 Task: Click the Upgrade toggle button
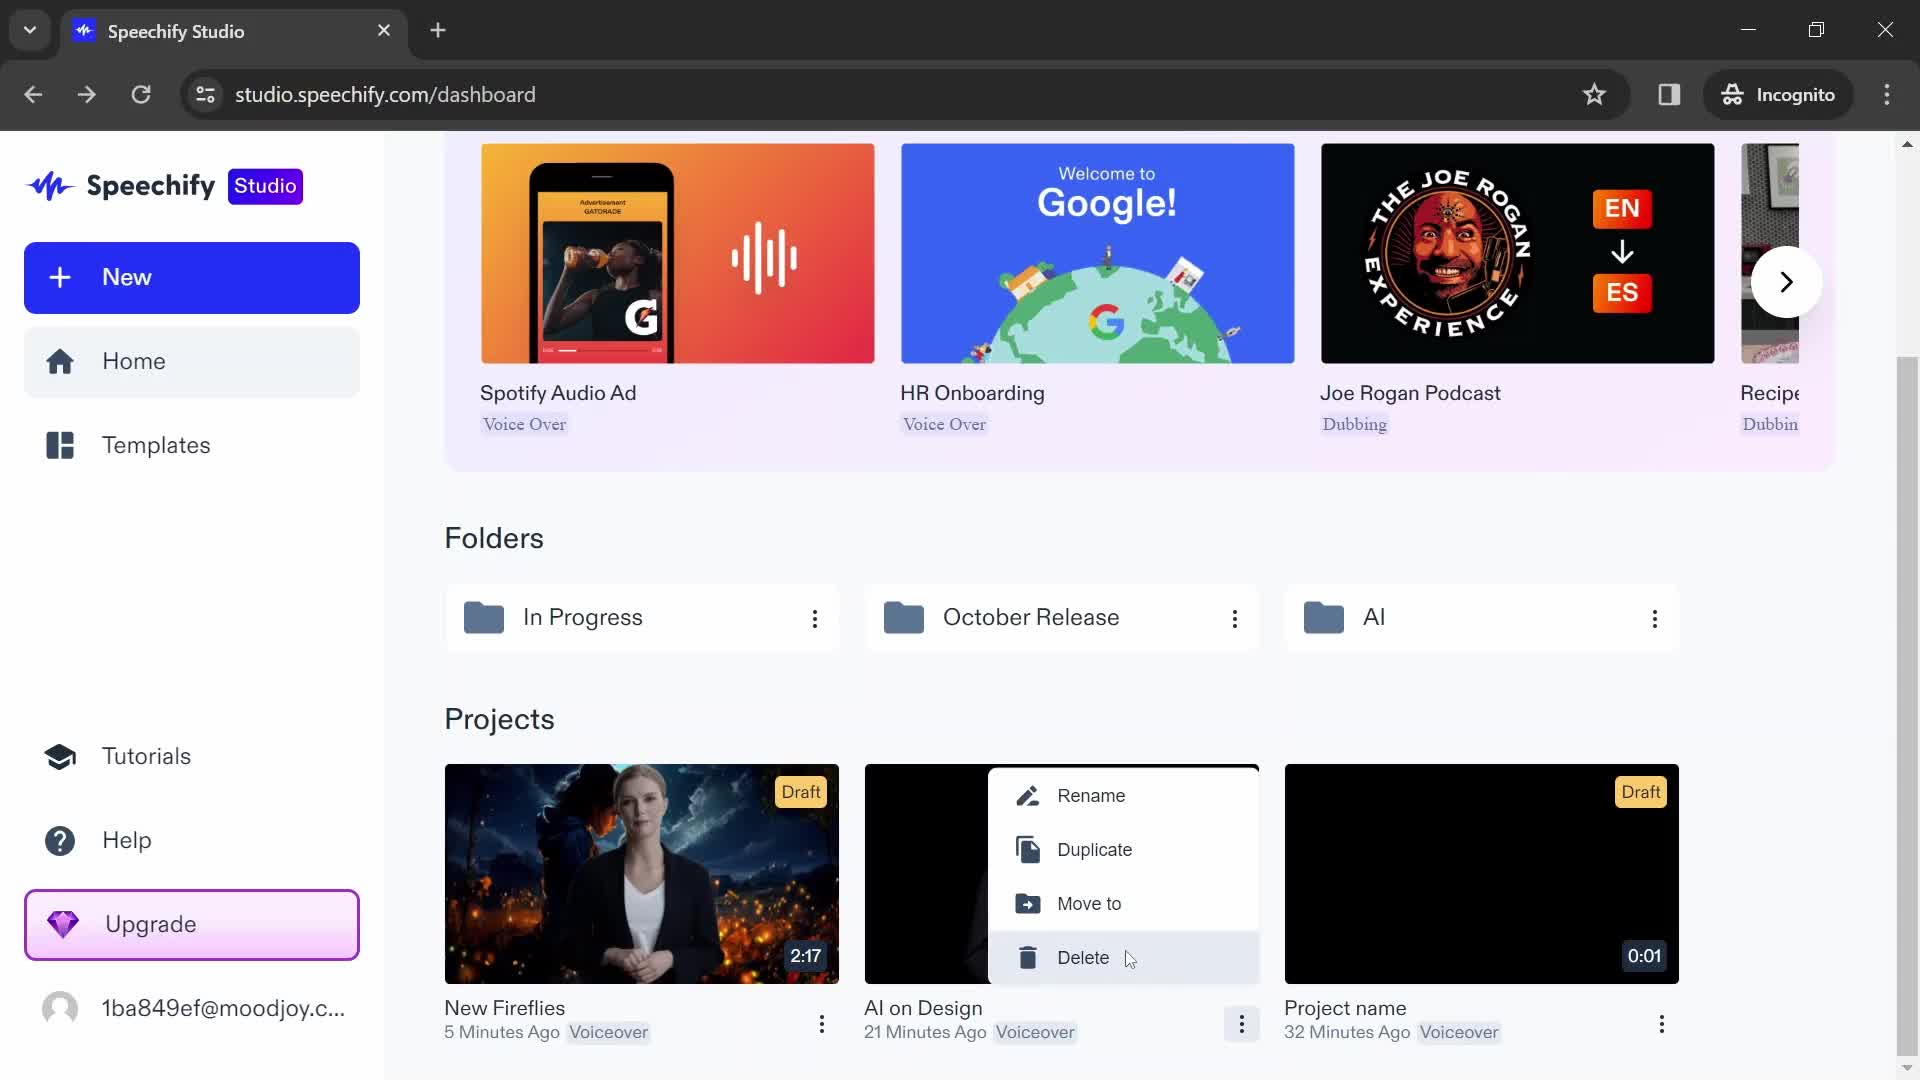pos(193,923)
